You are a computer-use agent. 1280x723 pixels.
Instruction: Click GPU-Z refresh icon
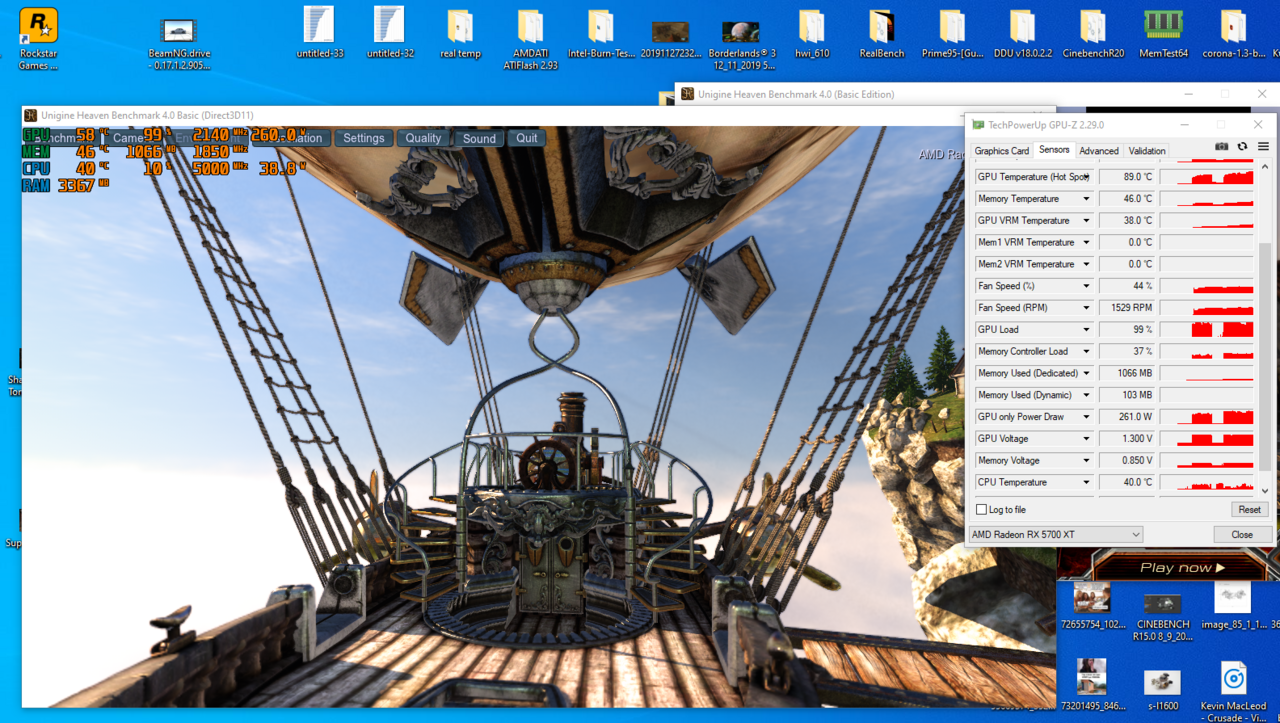coord(1242,146)
